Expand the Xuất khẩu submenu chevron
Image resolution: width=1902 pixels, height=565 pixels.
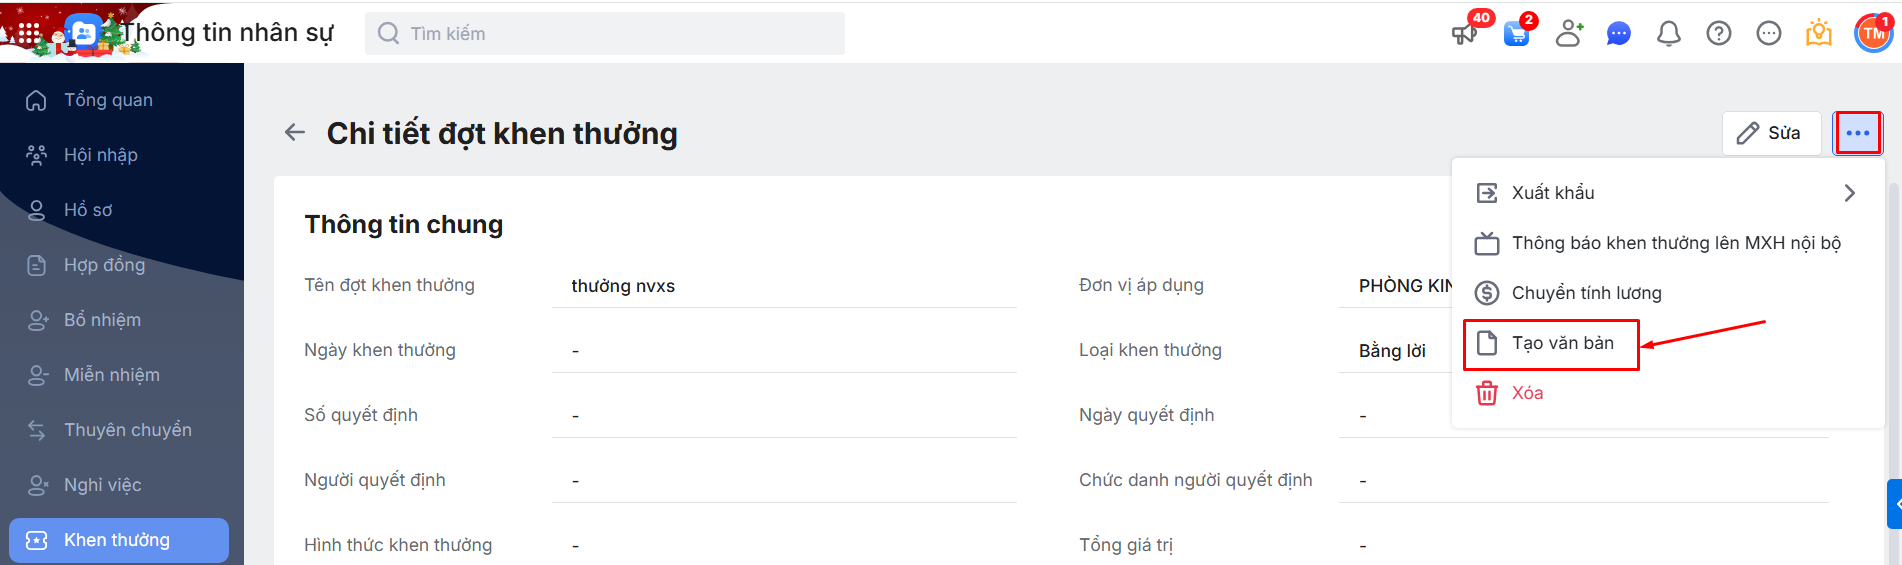[1849, 193]
